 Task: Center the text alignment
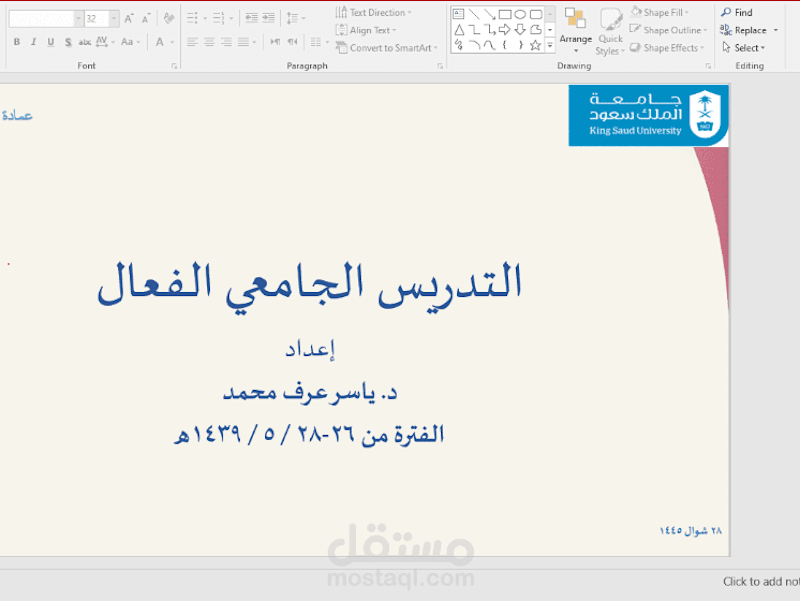pyautogui.click(x=209, y=42)
